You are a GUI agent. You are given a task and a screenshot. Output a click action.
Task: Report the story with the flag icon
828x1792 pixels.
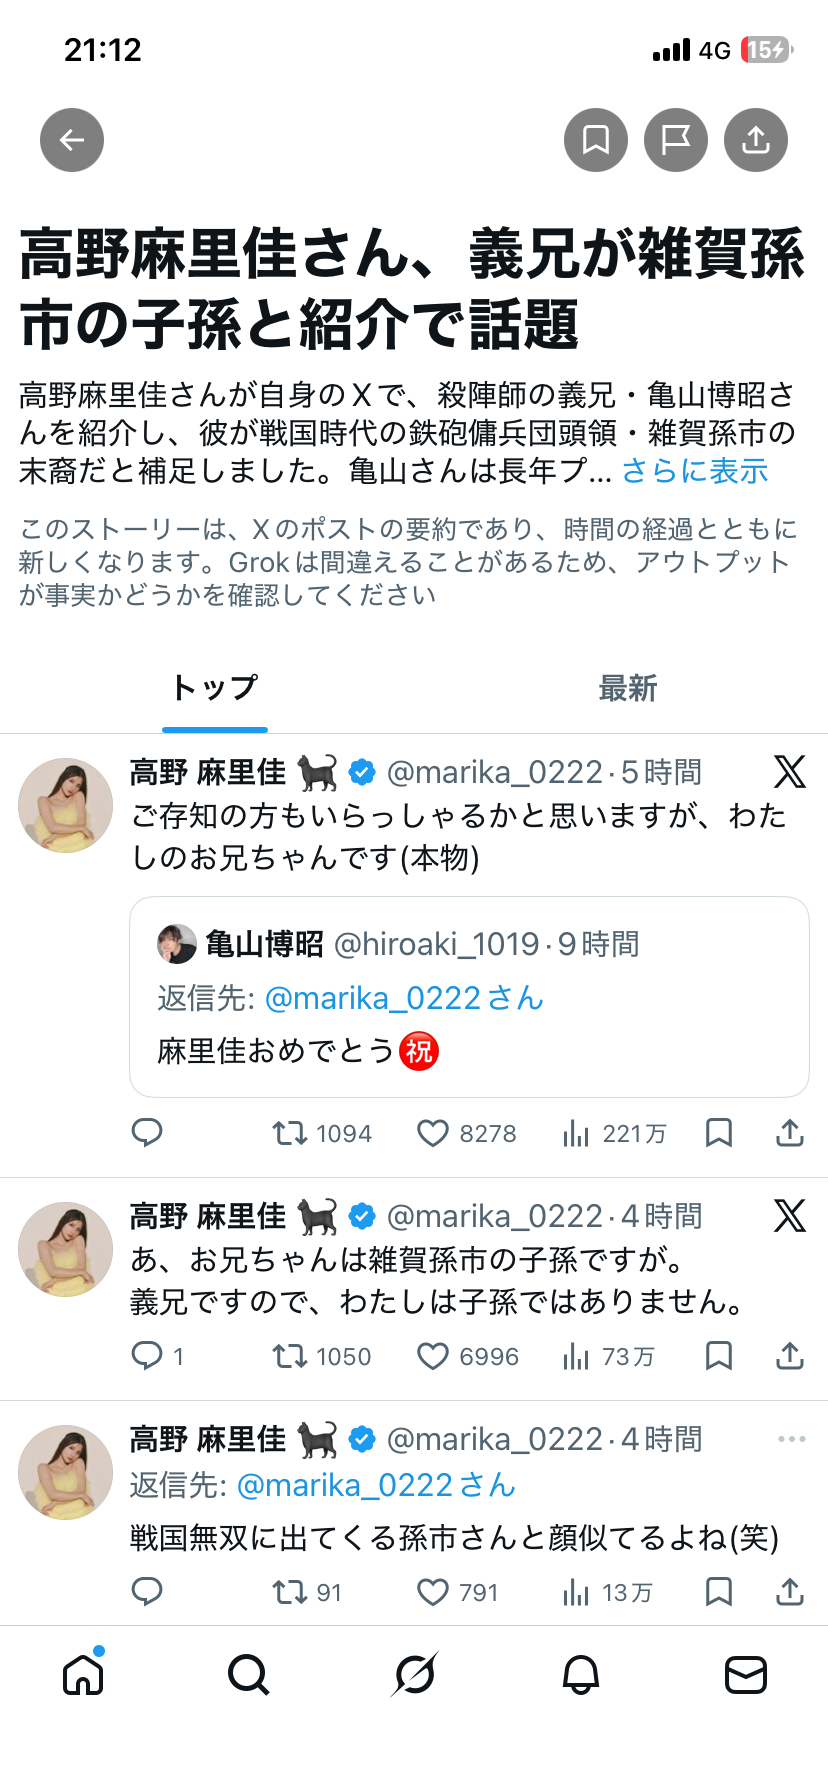coord(676,140)
